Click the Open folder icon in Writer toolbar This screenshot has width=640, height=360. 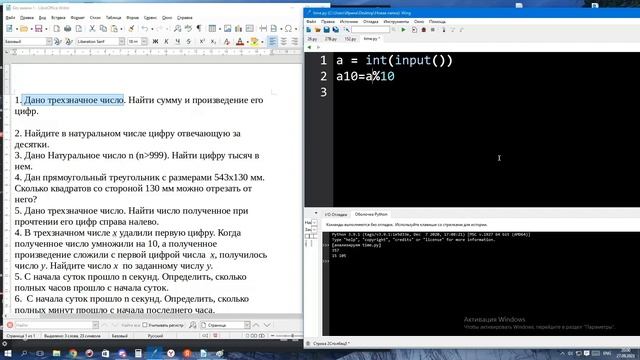pyautogui.click(x=24, y=29)
